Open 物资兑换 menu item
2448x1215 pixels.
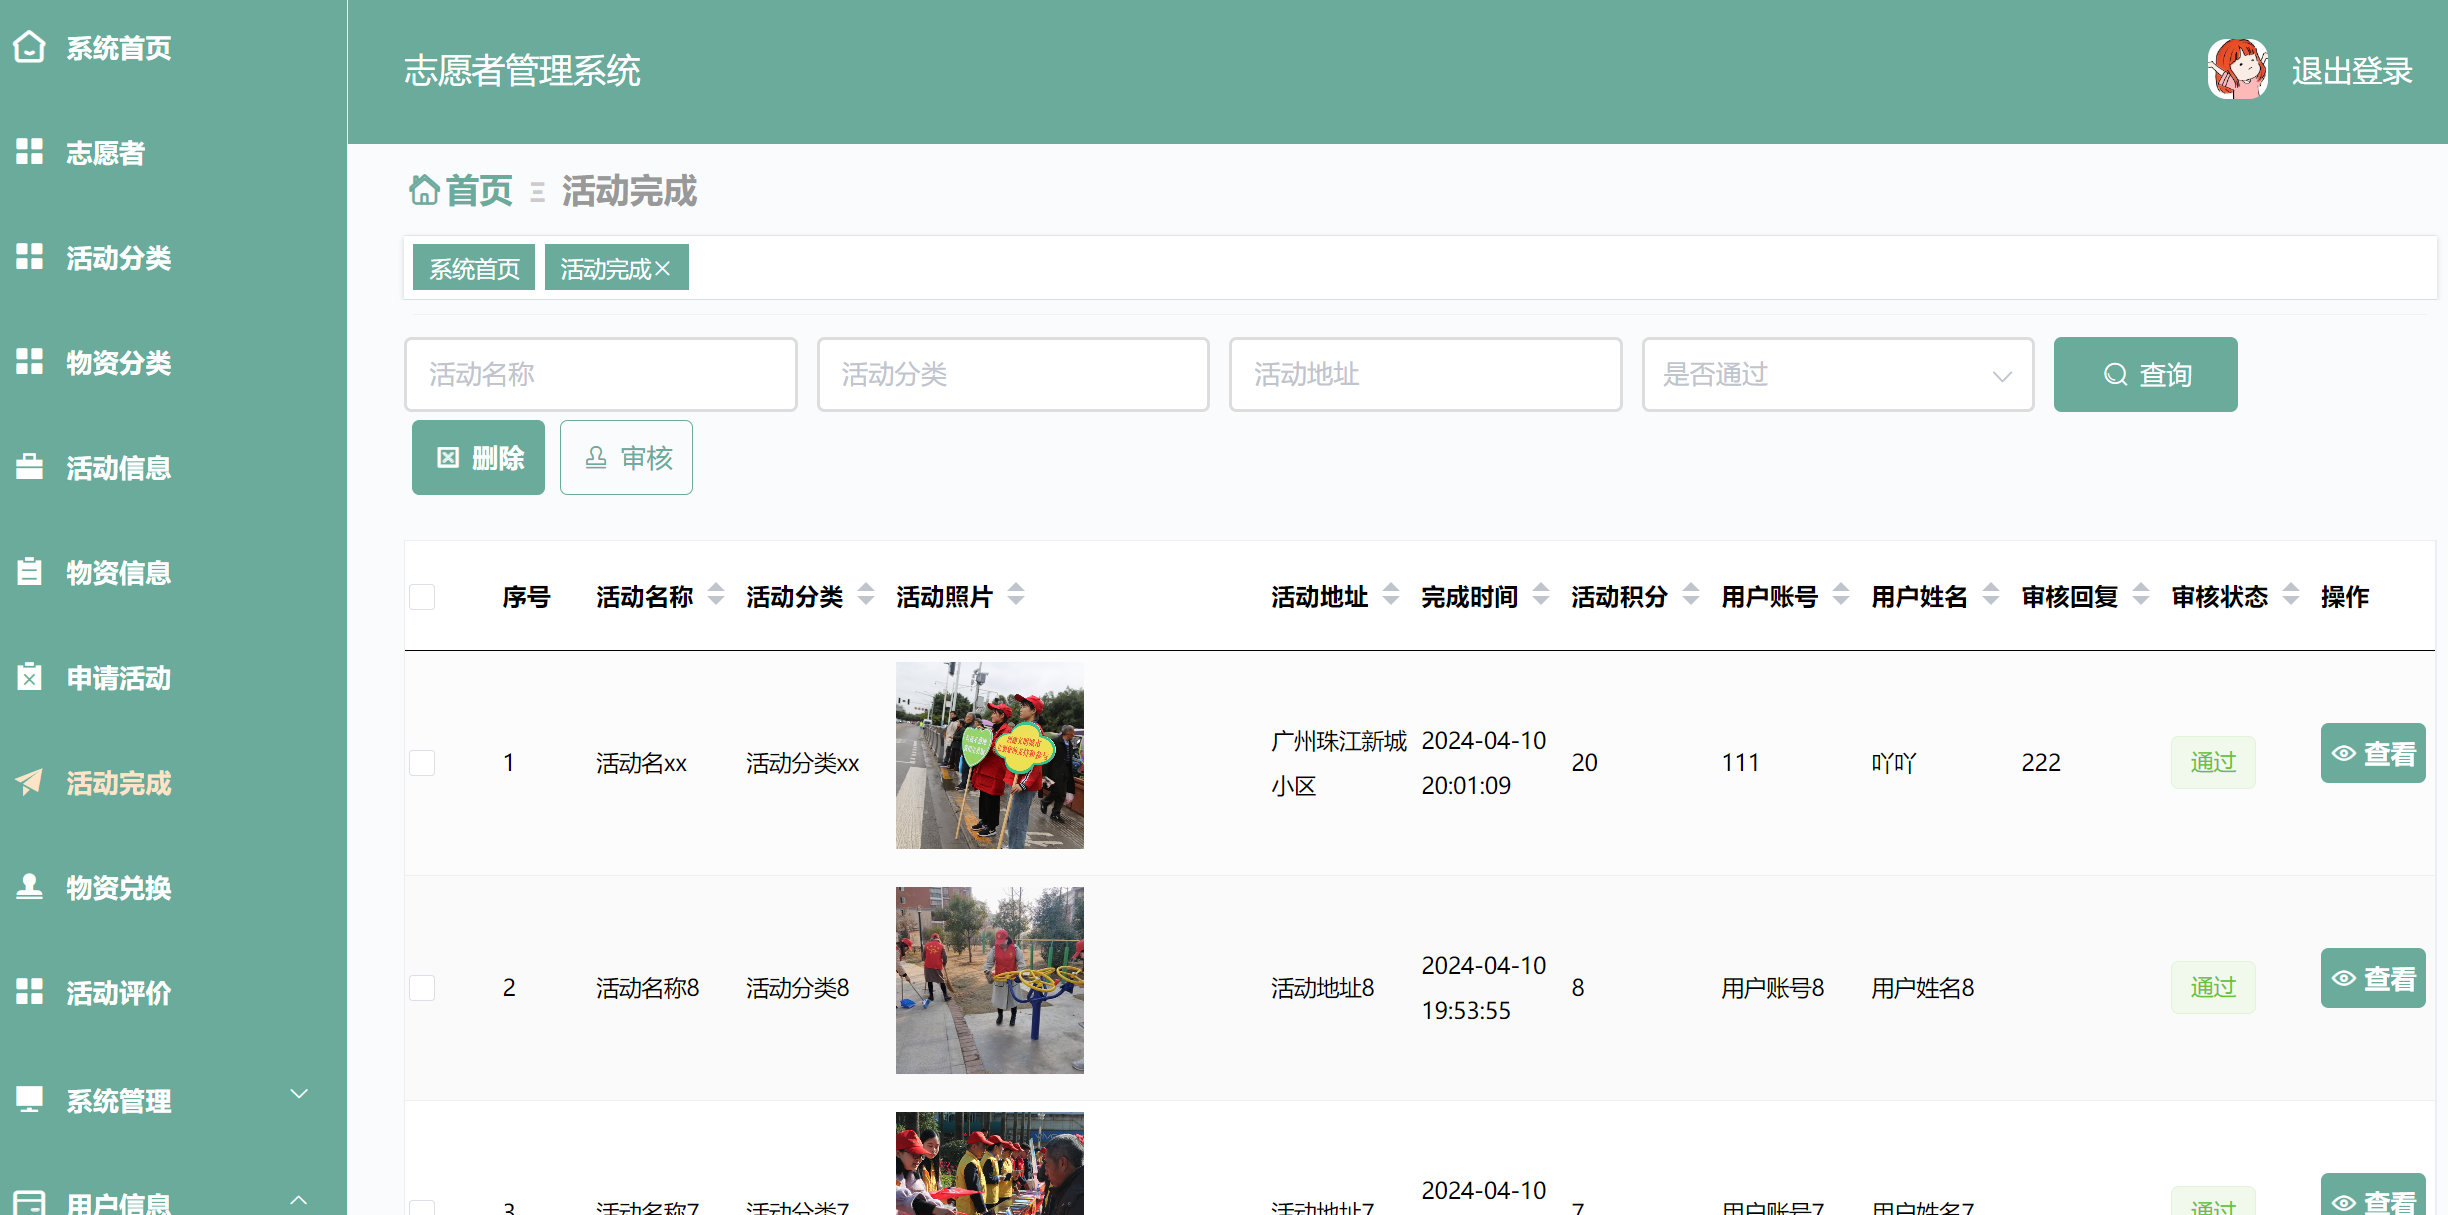click(119, 888)
